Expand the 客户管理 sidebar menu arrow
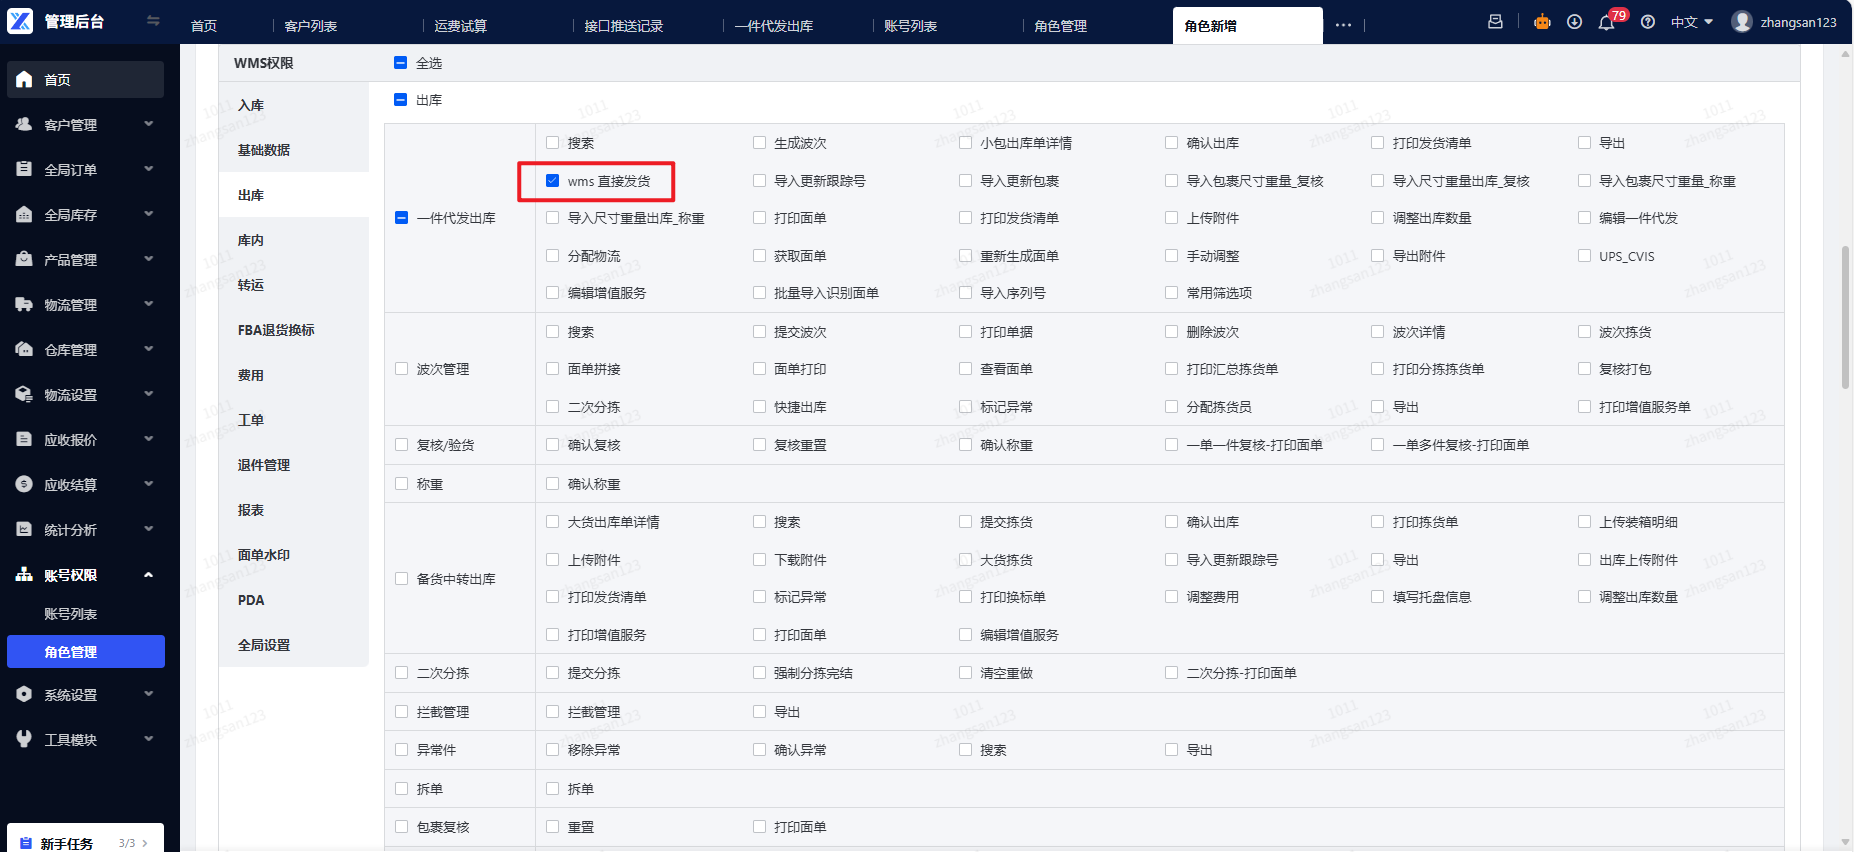Screen dimensions: 1854x852 [x=148, y=124]
